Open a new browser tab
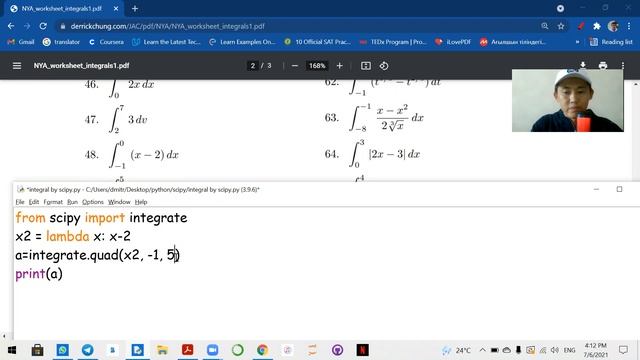640x360 pixels. [x=135, y=8]
